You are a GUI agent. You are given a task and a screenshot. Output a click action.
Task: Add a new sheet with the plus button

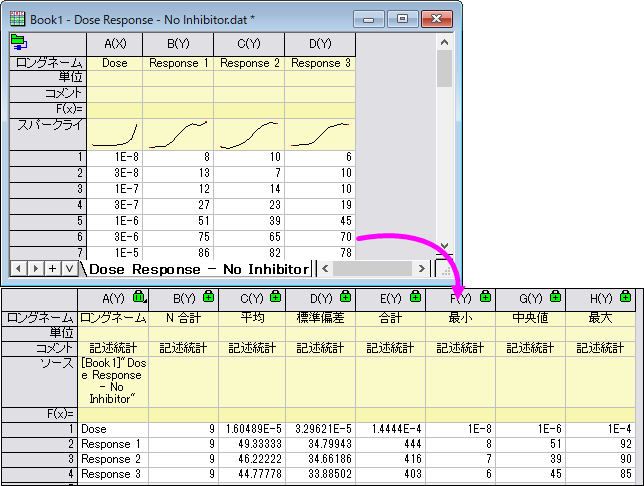tap(53, 269)
